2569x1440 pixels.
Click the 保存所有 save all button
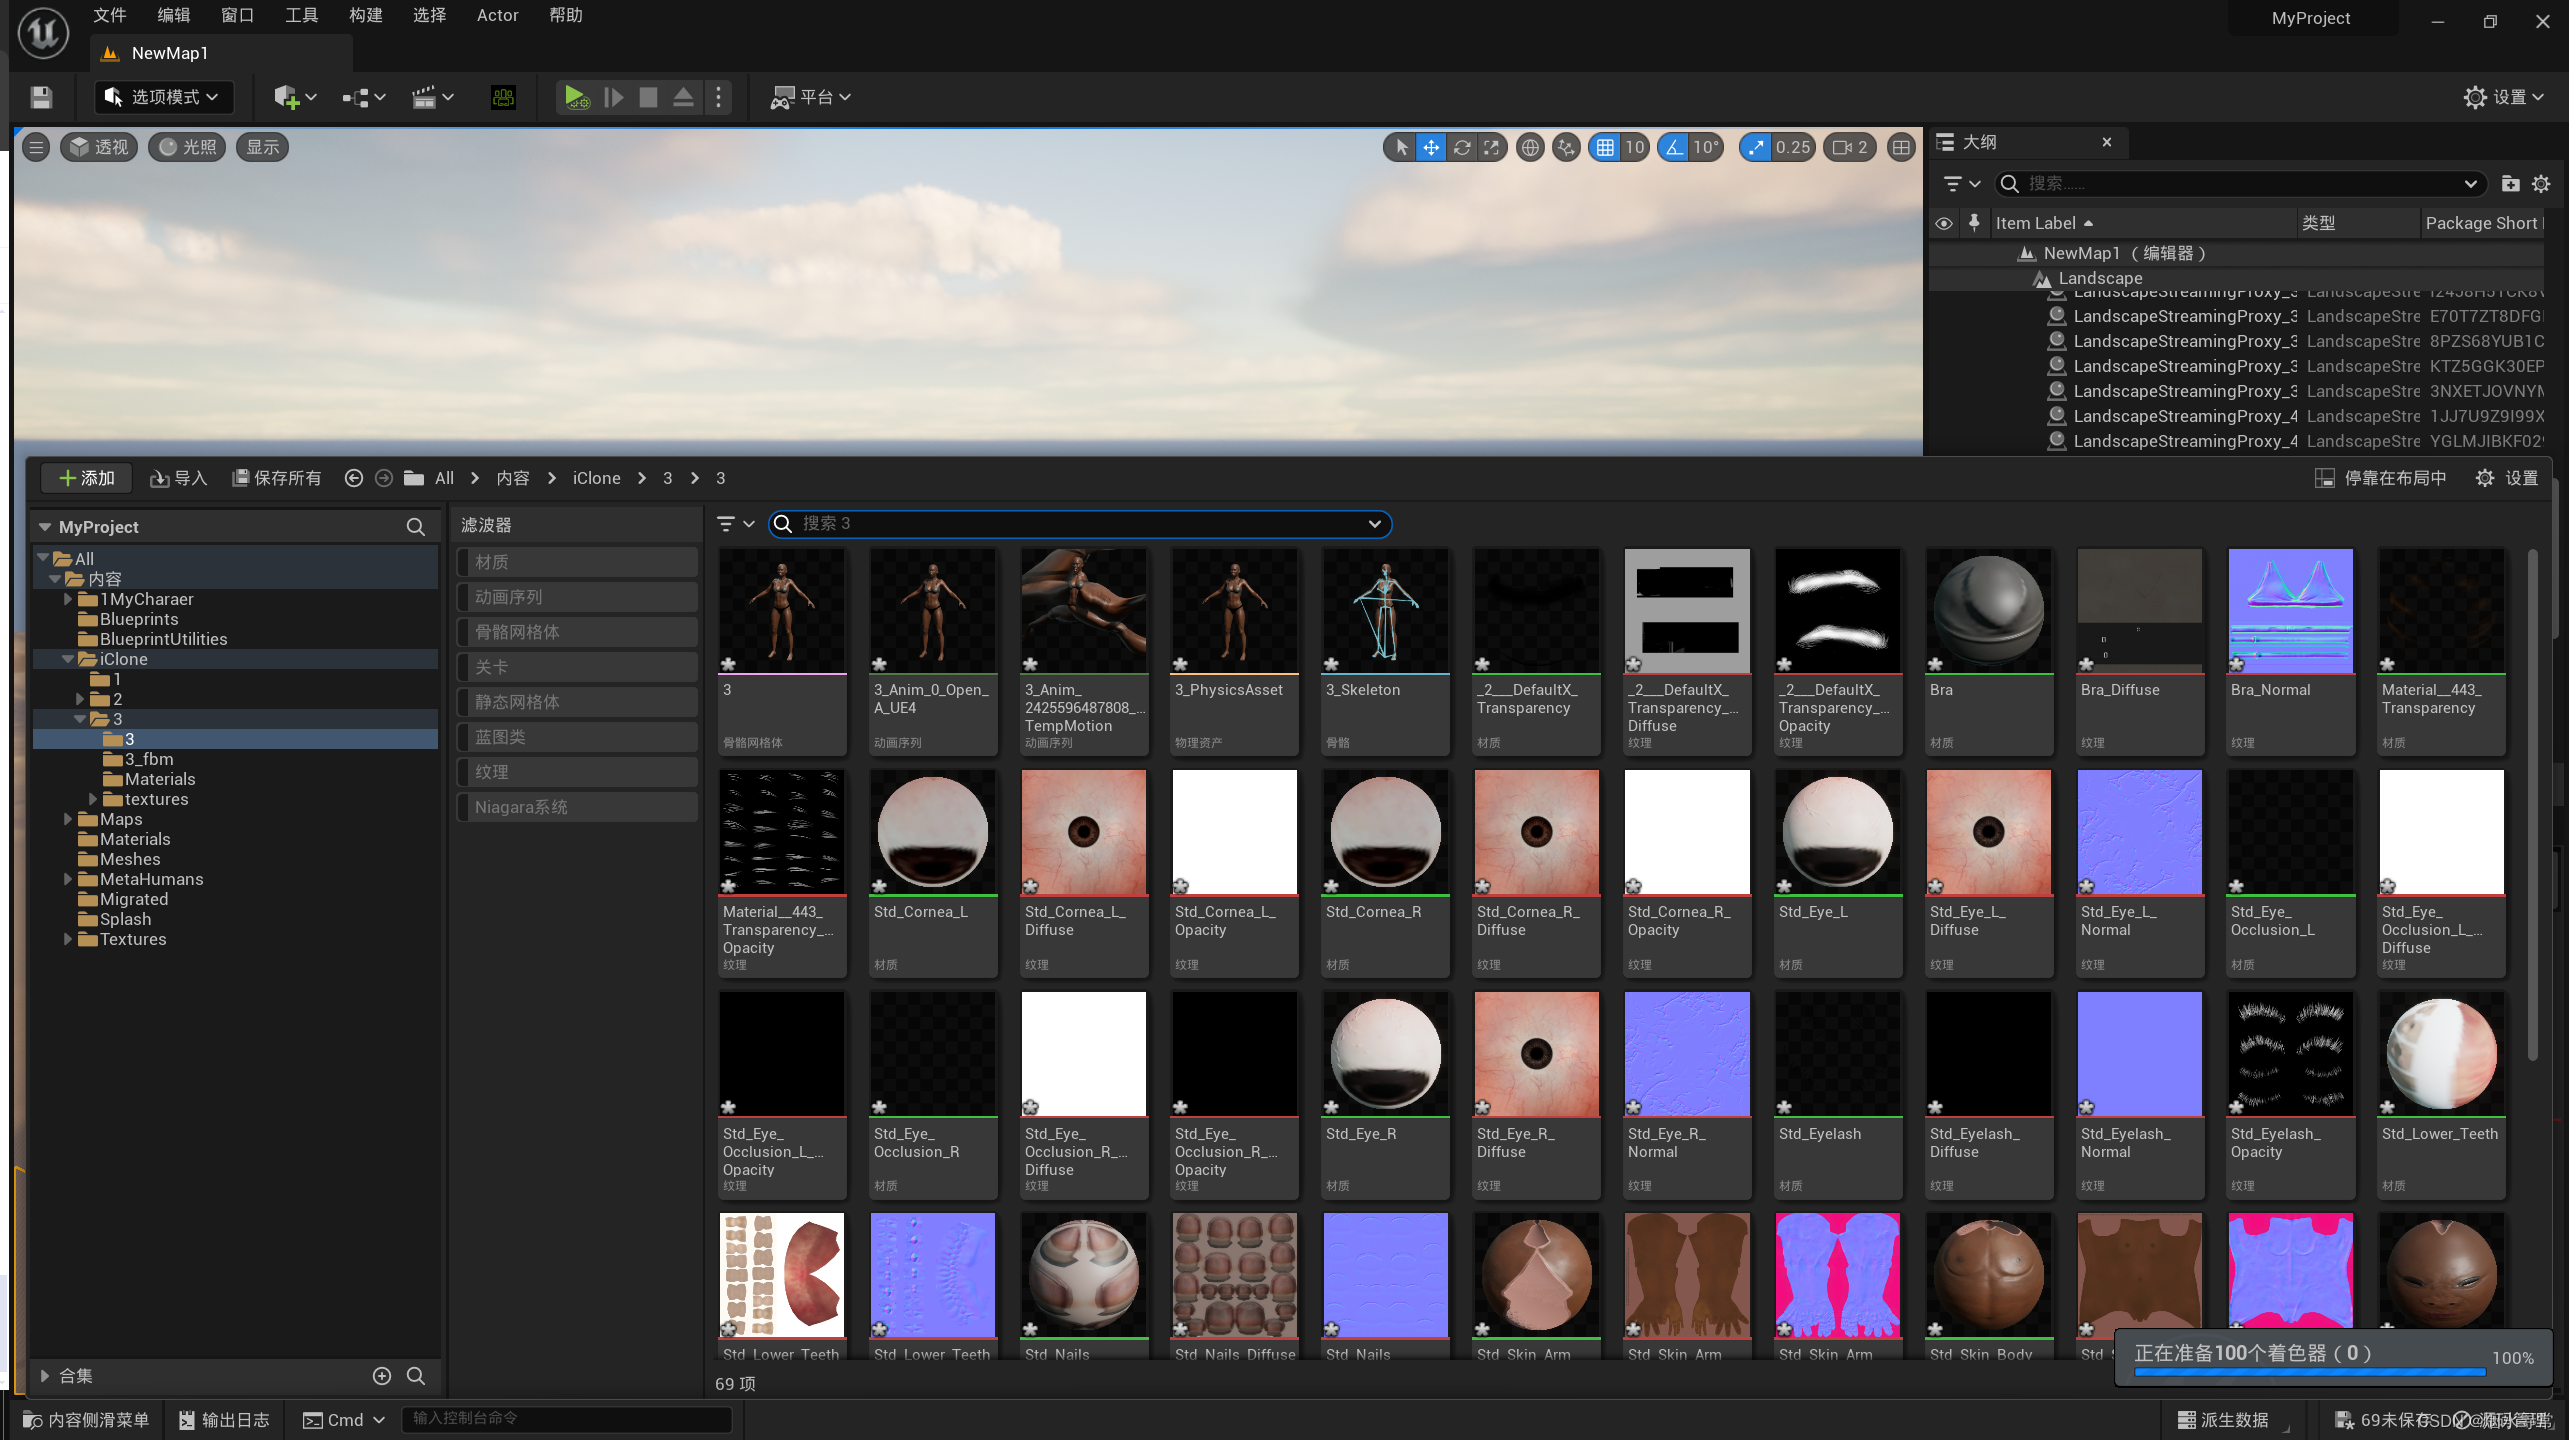277,478
